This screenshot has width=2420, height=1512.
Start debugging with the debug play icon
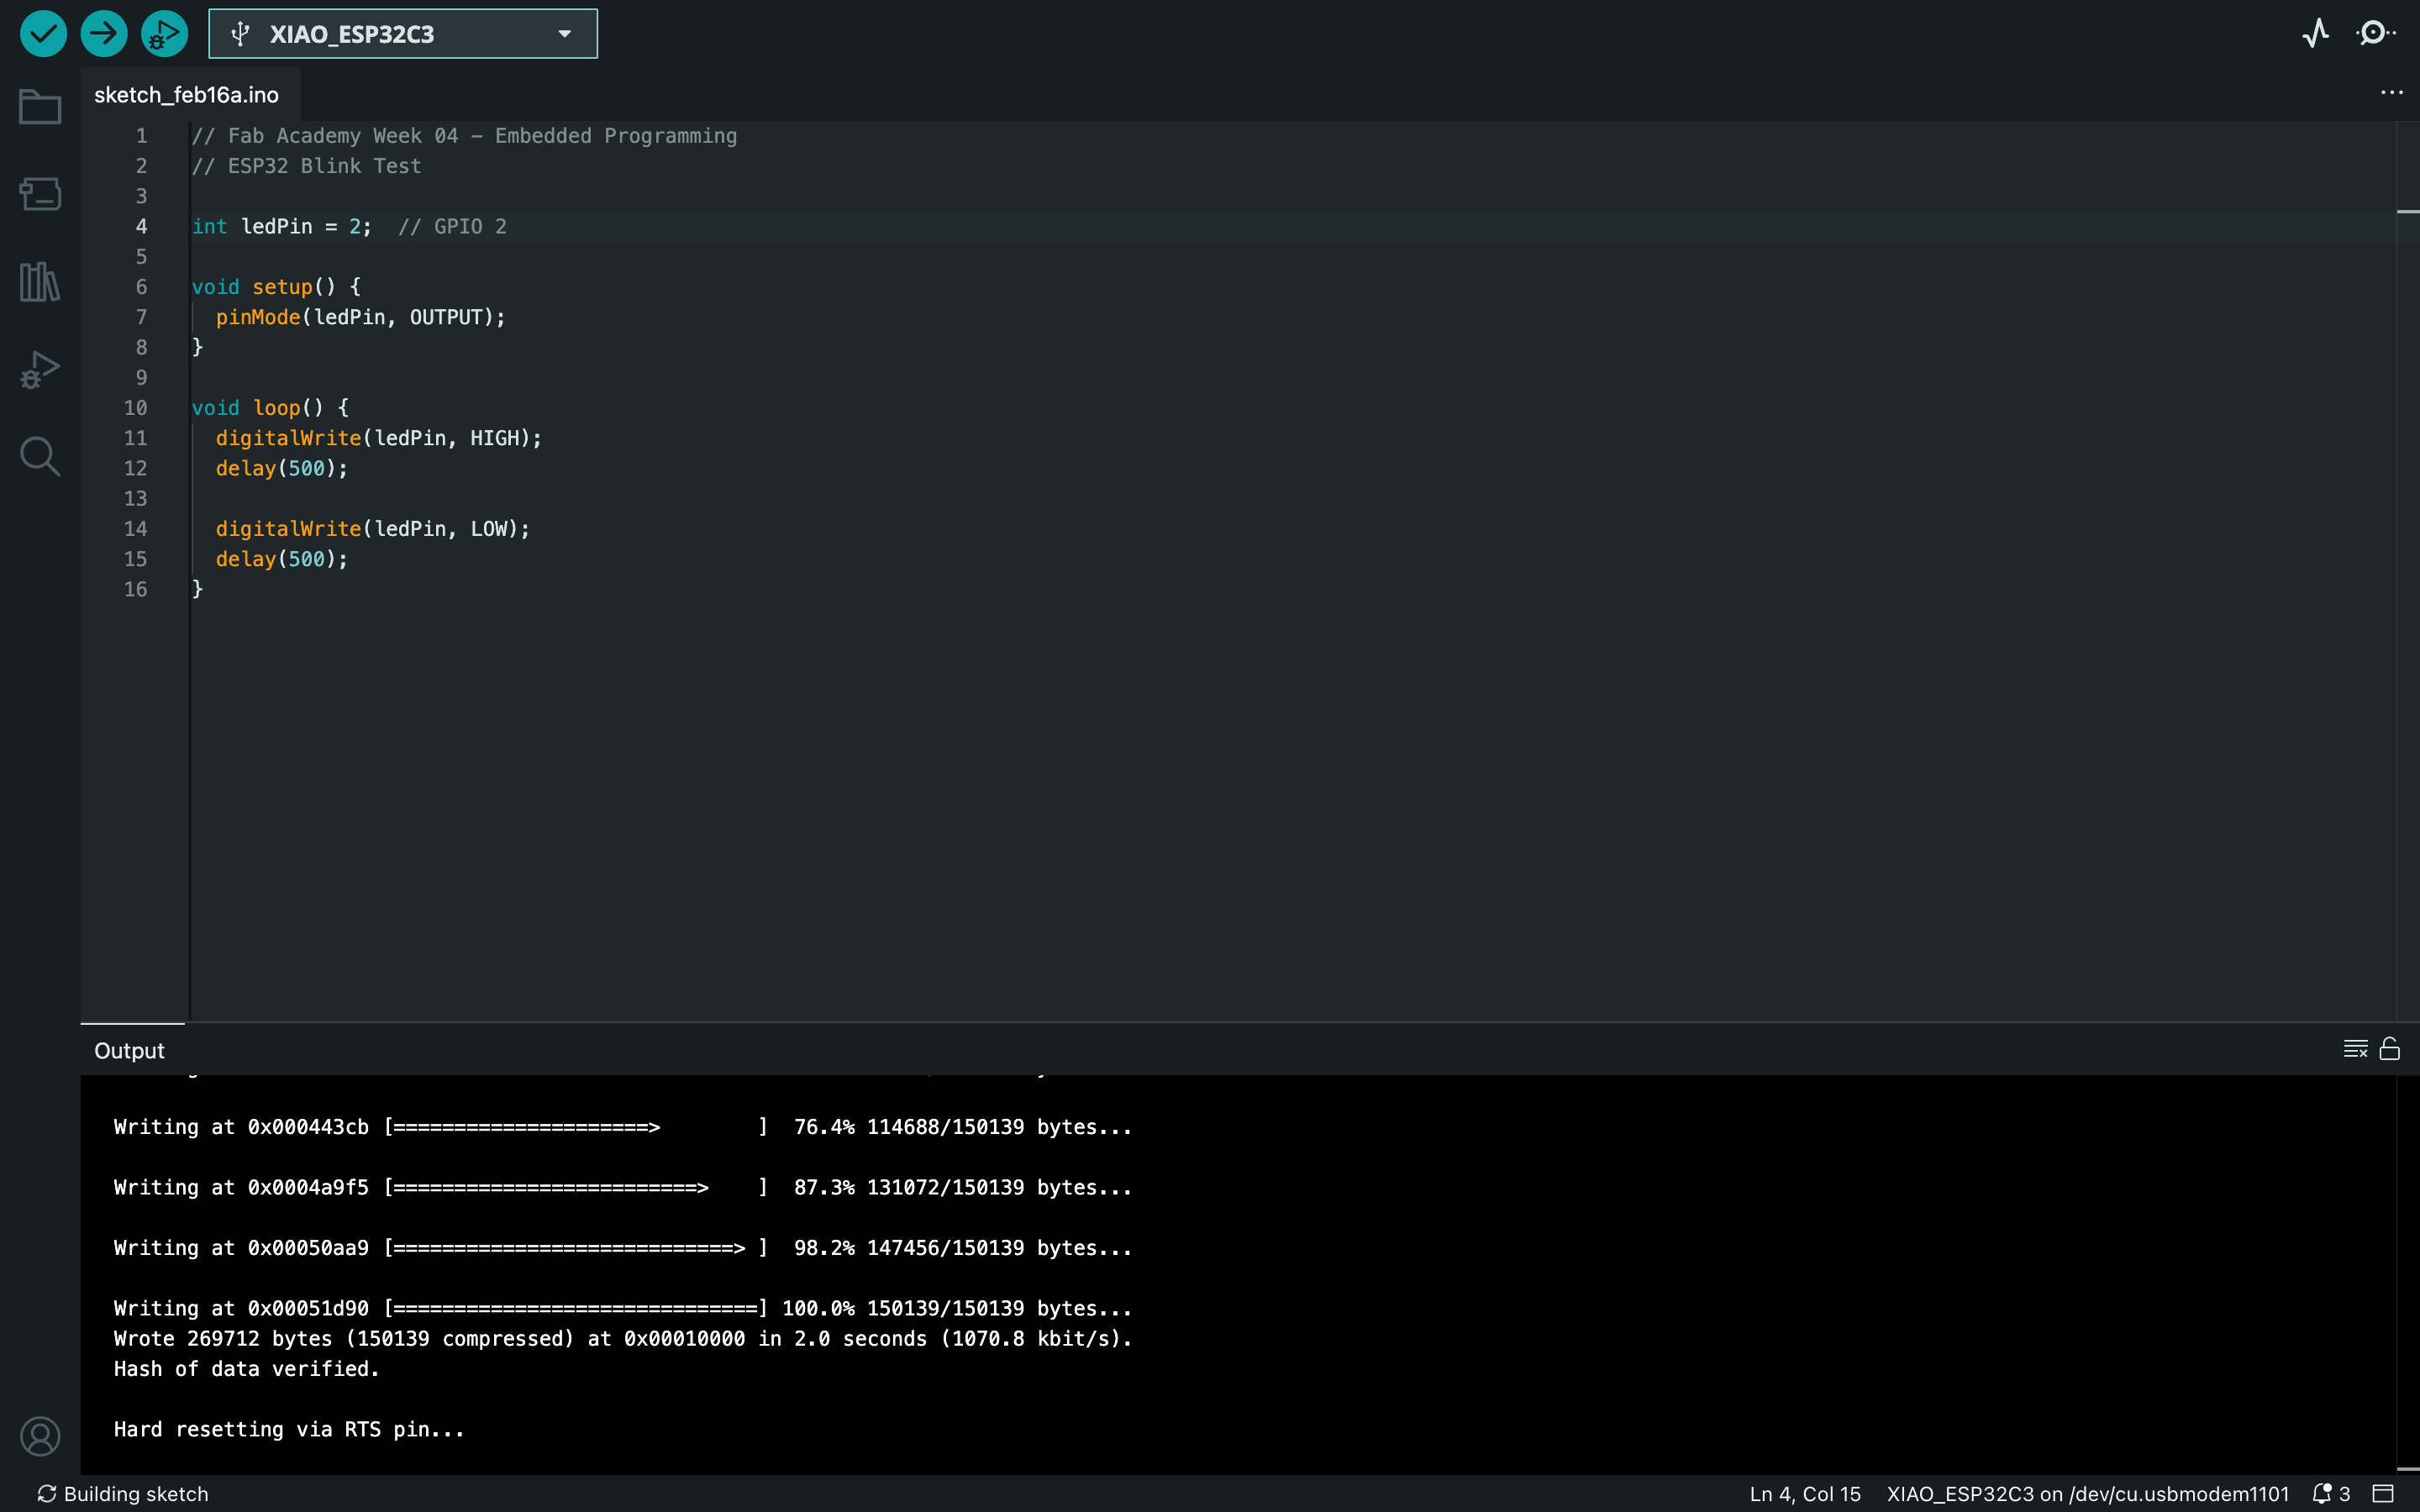[164, 34]
